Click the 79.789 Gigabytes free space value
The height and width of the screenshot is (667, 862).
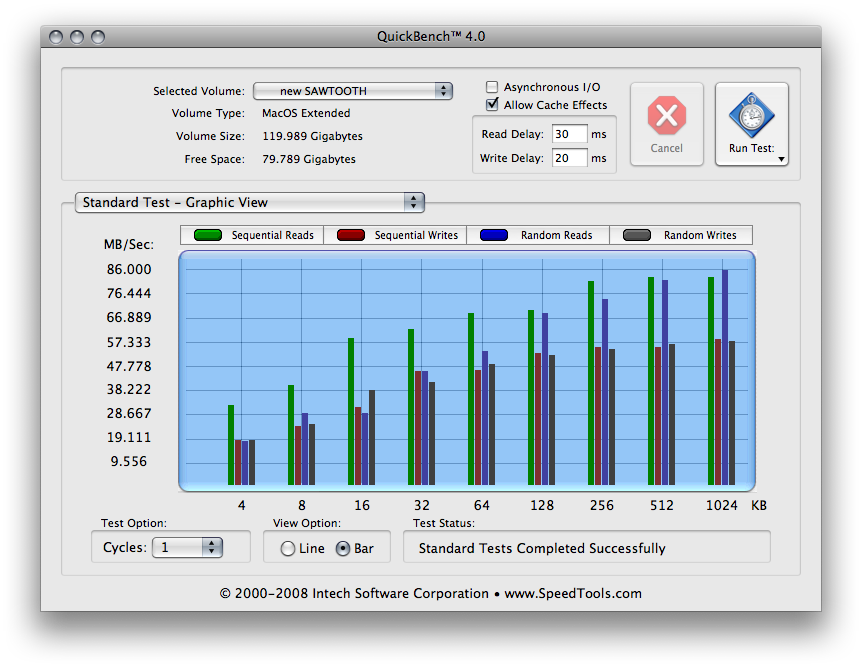pos(309,159)
